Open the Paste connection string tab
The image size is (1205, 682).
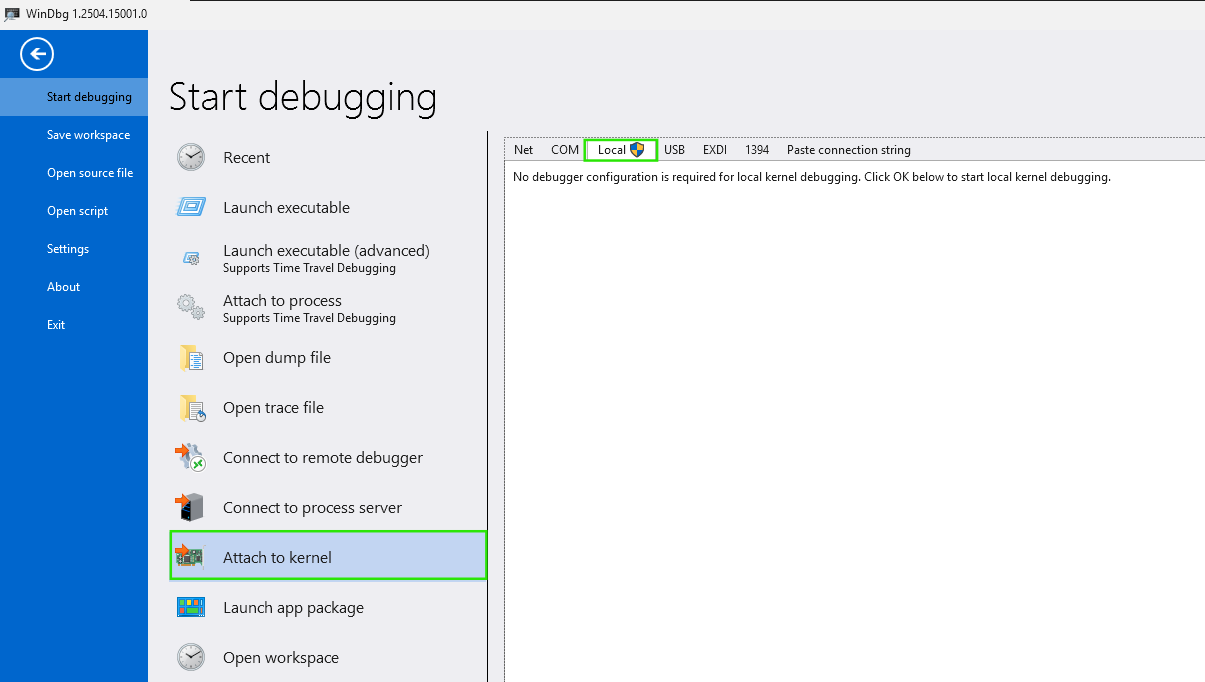tap(849, 150)
